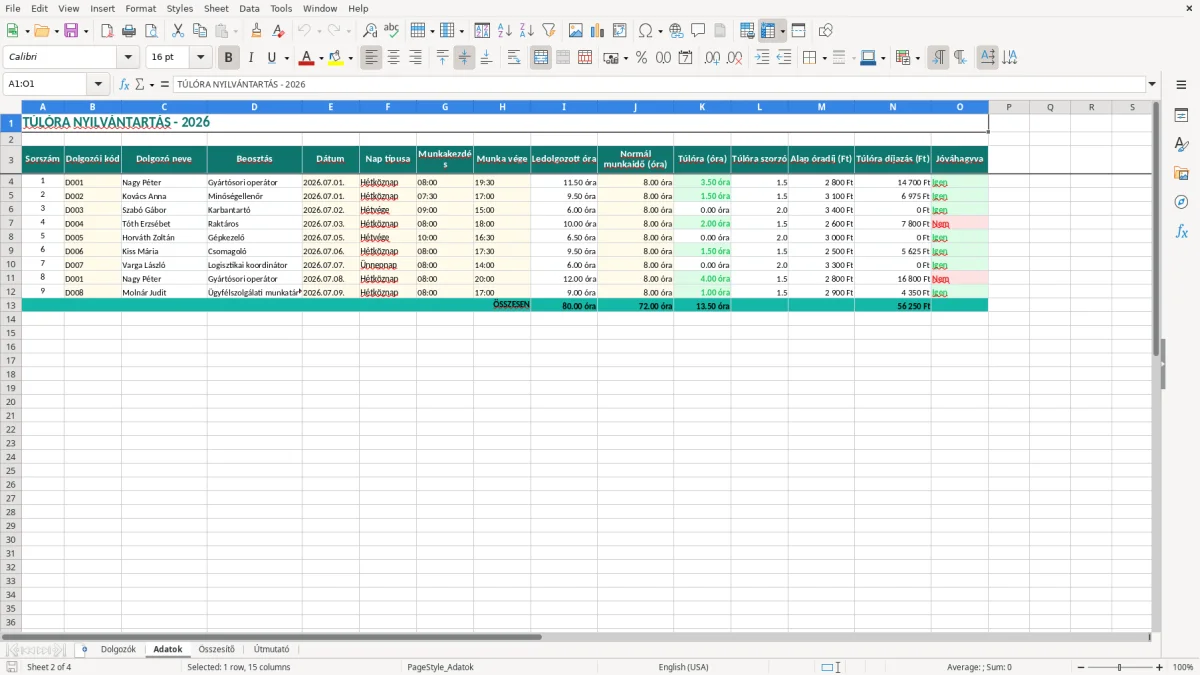Click the AutoFilter funnel icon

pyautogui.click(x=549, y=31)
